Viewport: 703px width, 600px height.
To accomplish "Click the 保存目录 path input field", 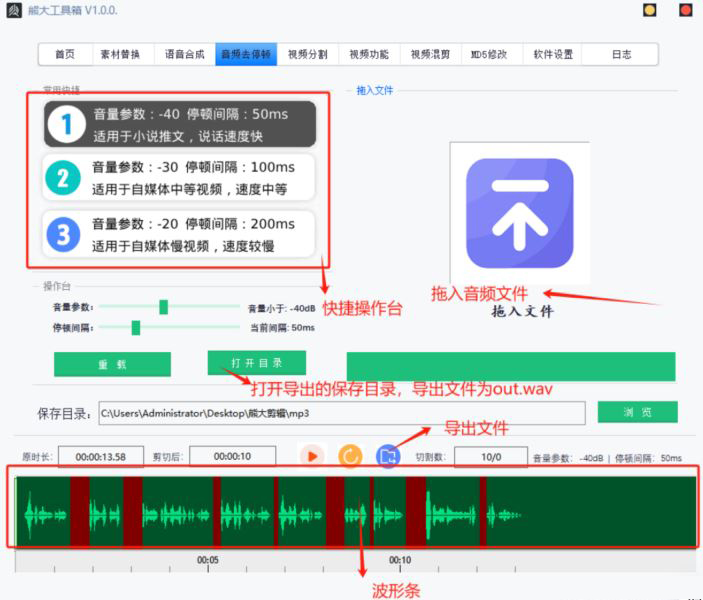I will 342,413.
